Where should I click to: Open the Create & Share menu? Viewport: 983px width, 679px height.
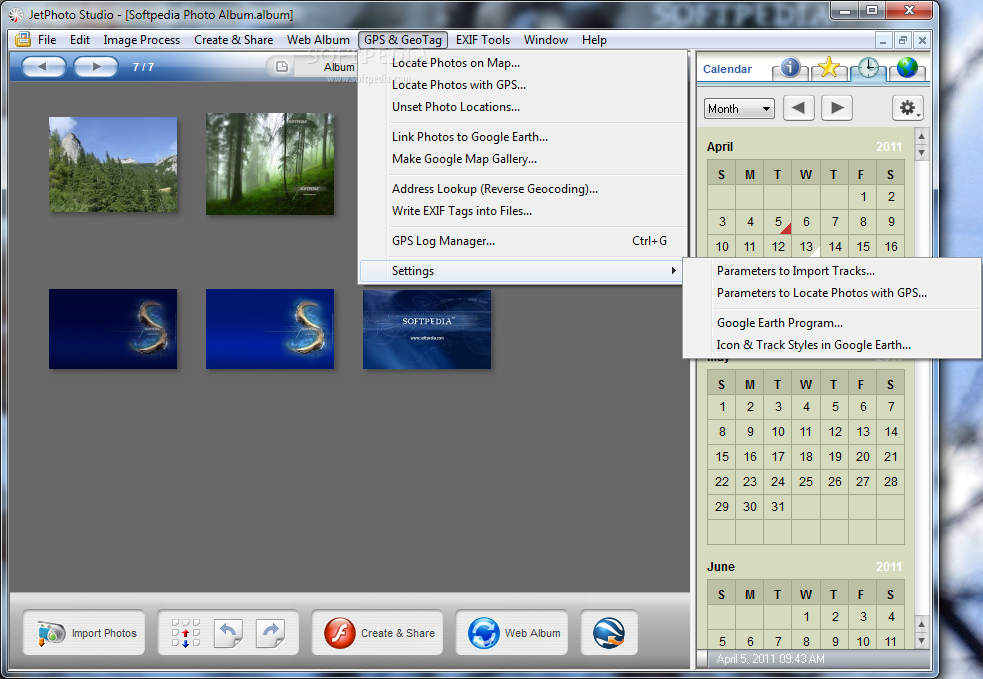coord(233,39)
